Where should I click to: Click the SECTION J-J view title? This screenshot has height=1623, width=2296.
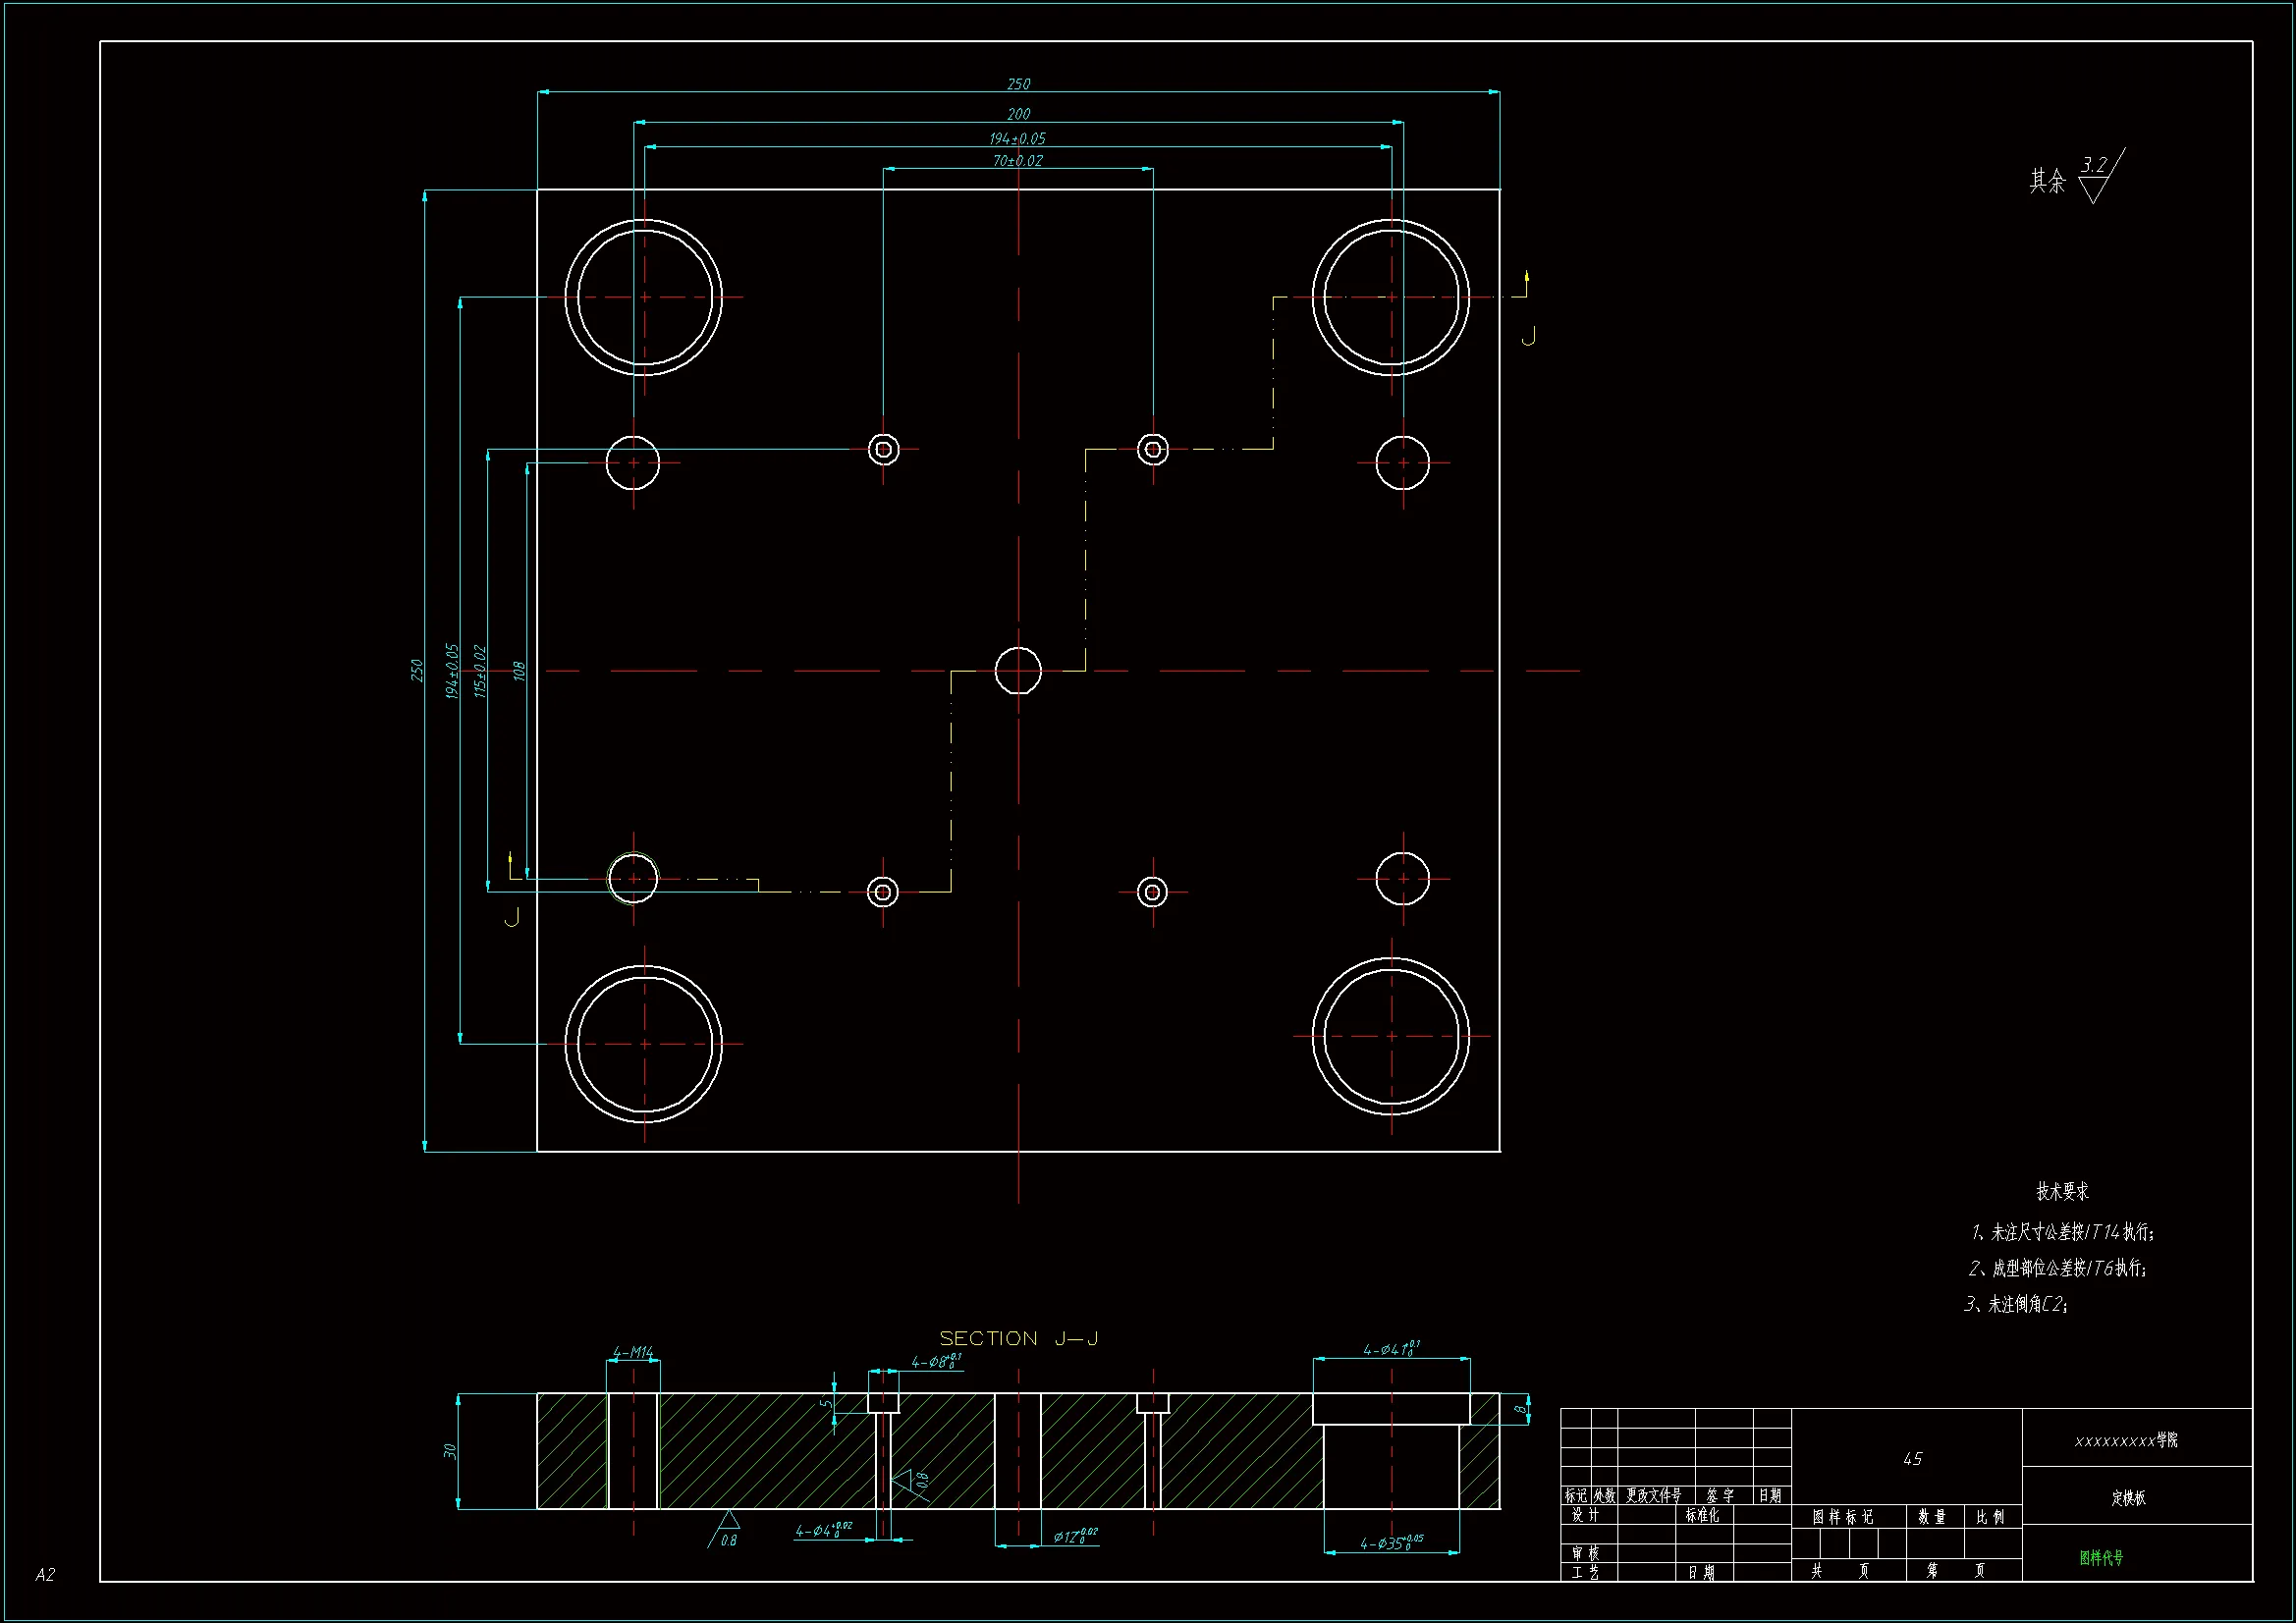(x=1018, y=1338)
